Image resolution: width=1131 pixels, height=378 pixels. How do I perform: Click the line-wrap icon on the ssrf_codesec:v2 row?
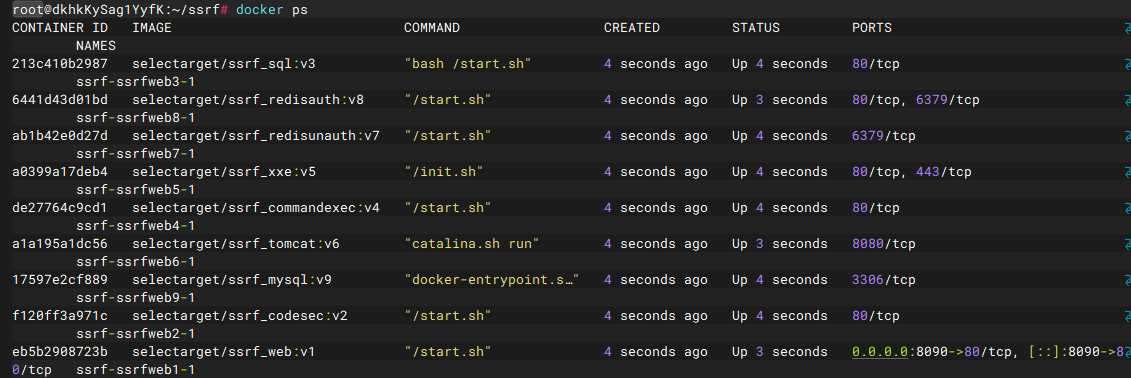pyautogui.click(x=1126, y=317)
